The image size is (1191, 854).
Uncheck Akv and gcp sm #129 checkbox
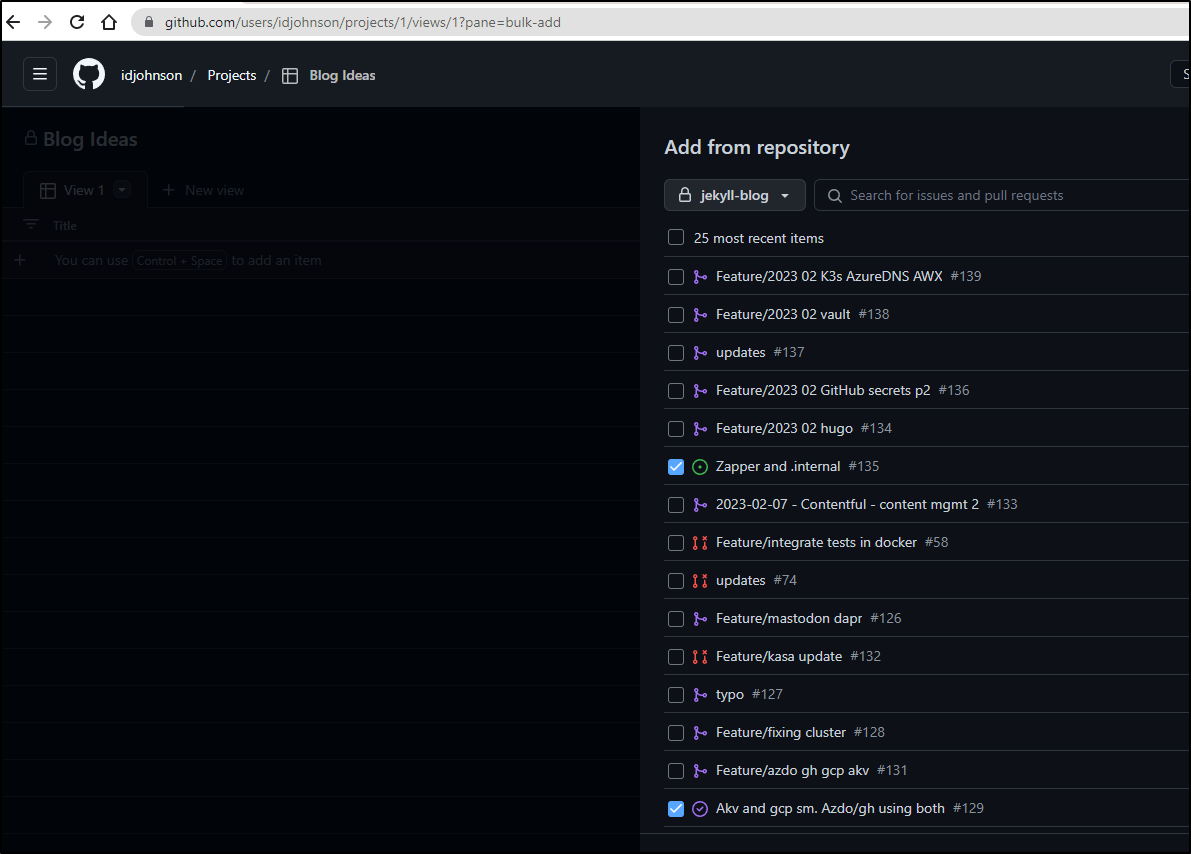click(676, 808)
